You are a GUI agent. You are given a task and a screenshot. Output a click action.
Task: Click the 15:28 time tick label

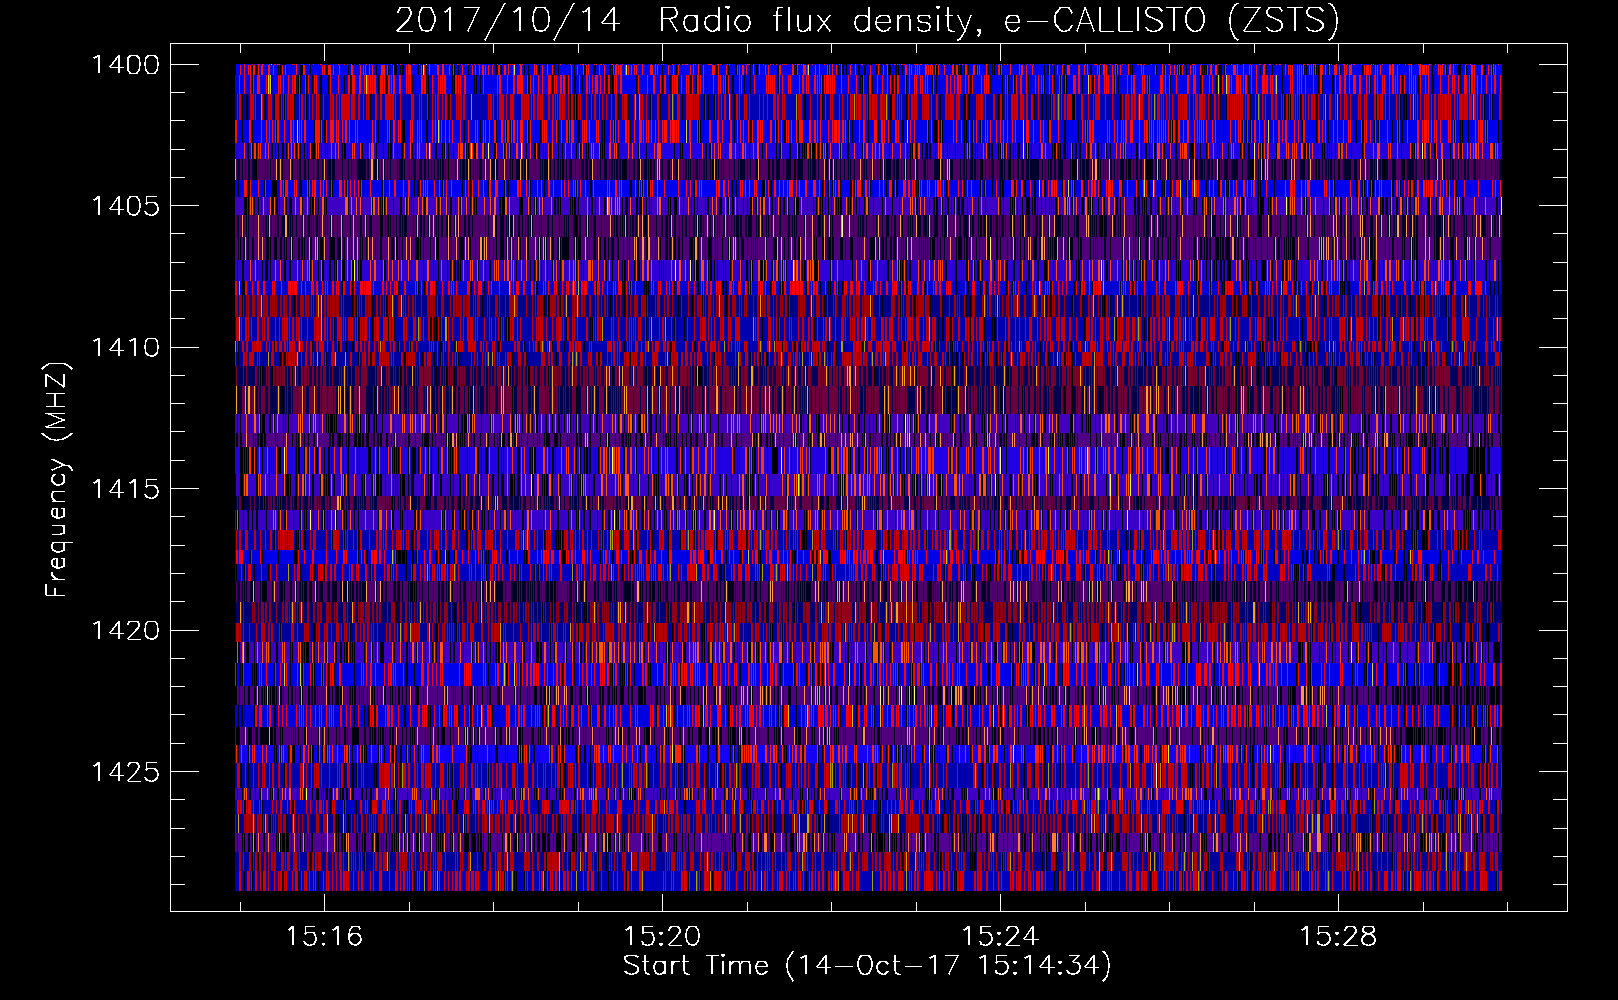click(1338, 937)
